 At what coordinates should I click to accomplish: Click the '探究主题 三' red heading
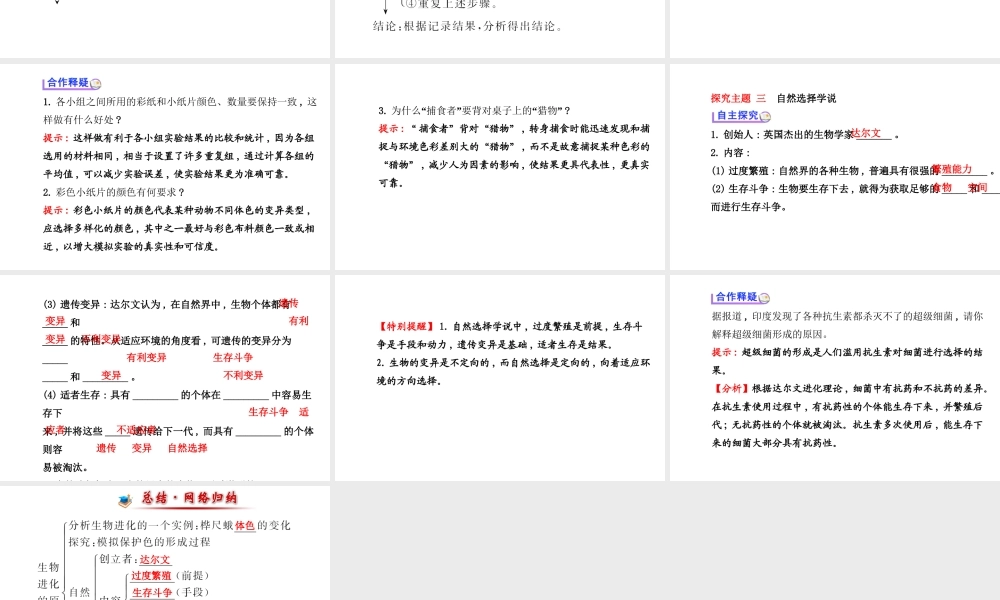(739, 98)
